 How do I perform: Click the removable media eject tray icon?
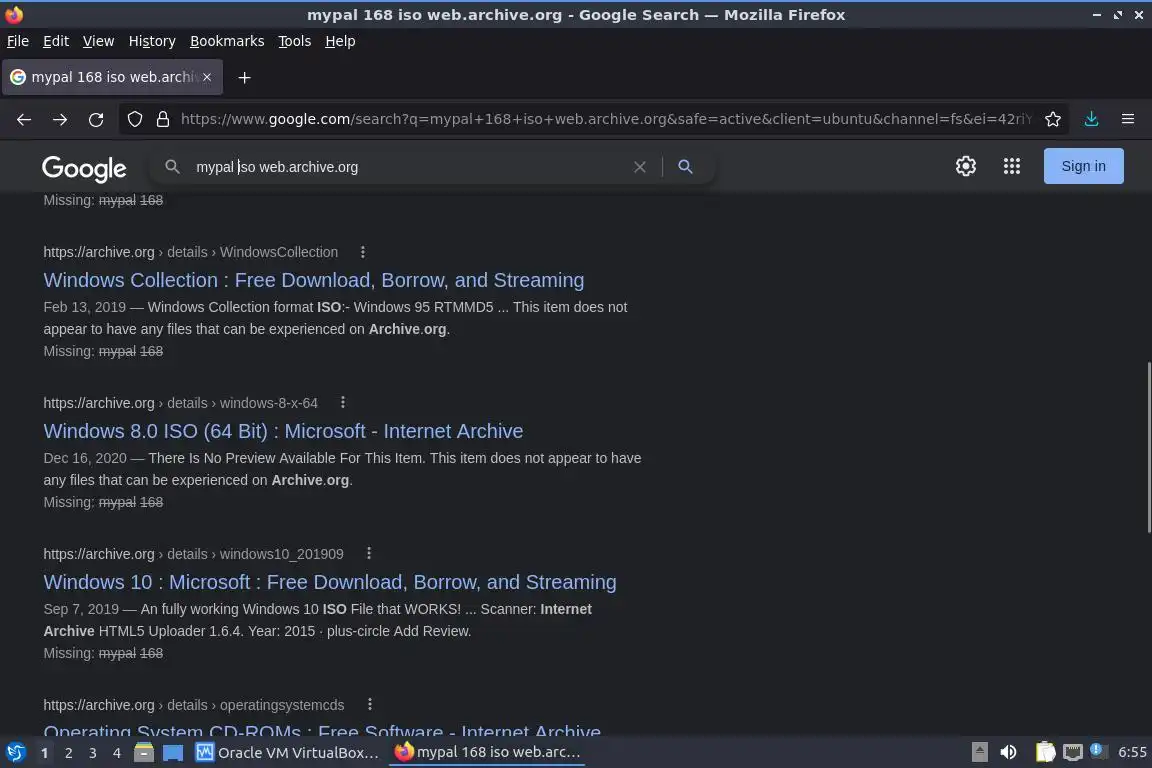point(979,753)
